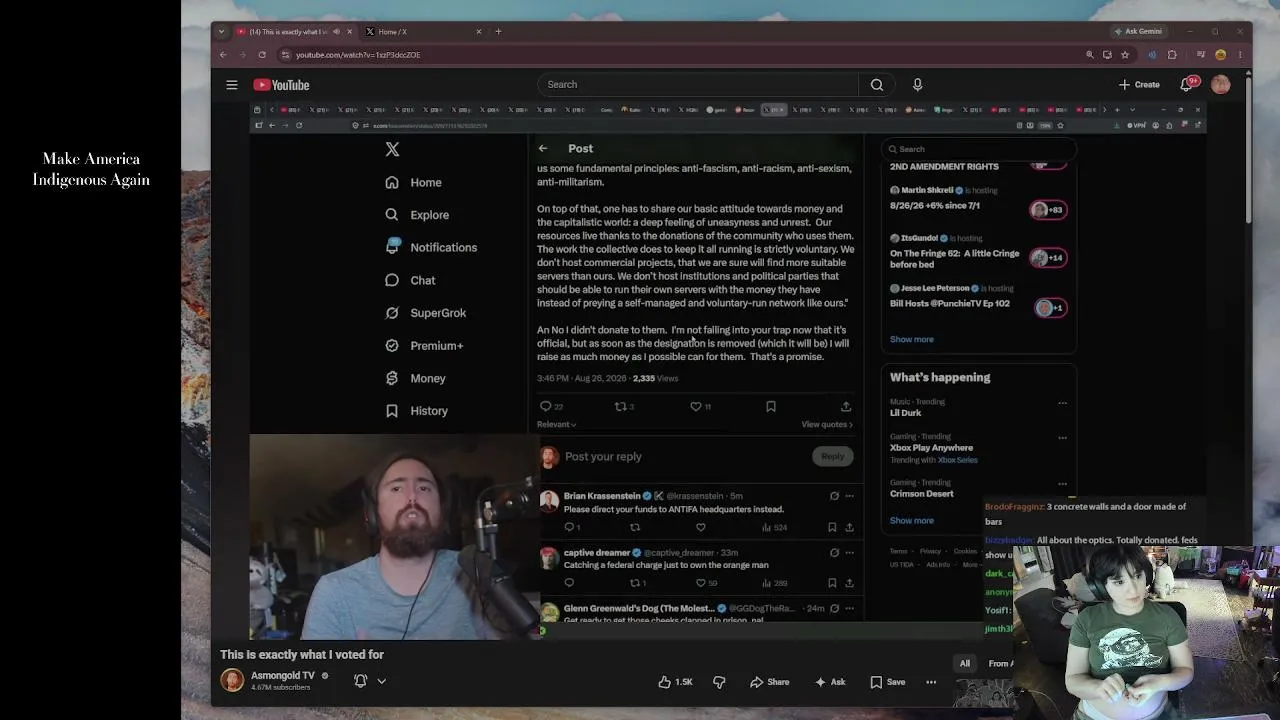
Task: Expand View quotes link arrow
Action: point(827,424)
